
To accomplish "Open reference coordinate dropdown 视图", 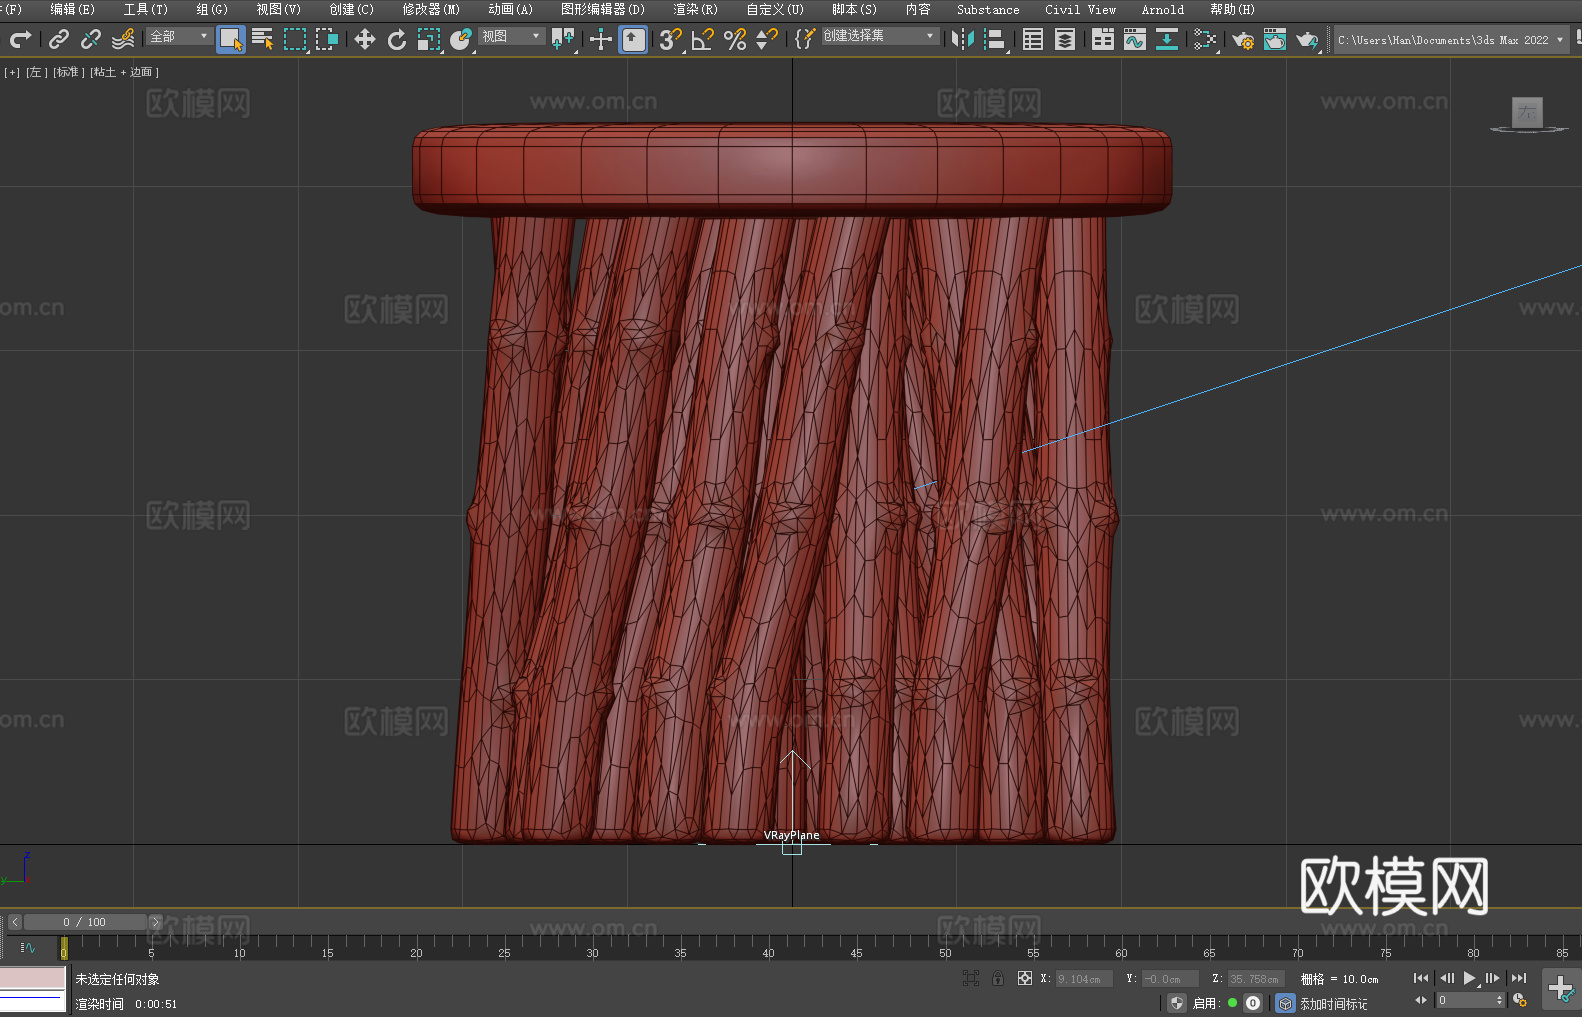I will pos(511,36).
